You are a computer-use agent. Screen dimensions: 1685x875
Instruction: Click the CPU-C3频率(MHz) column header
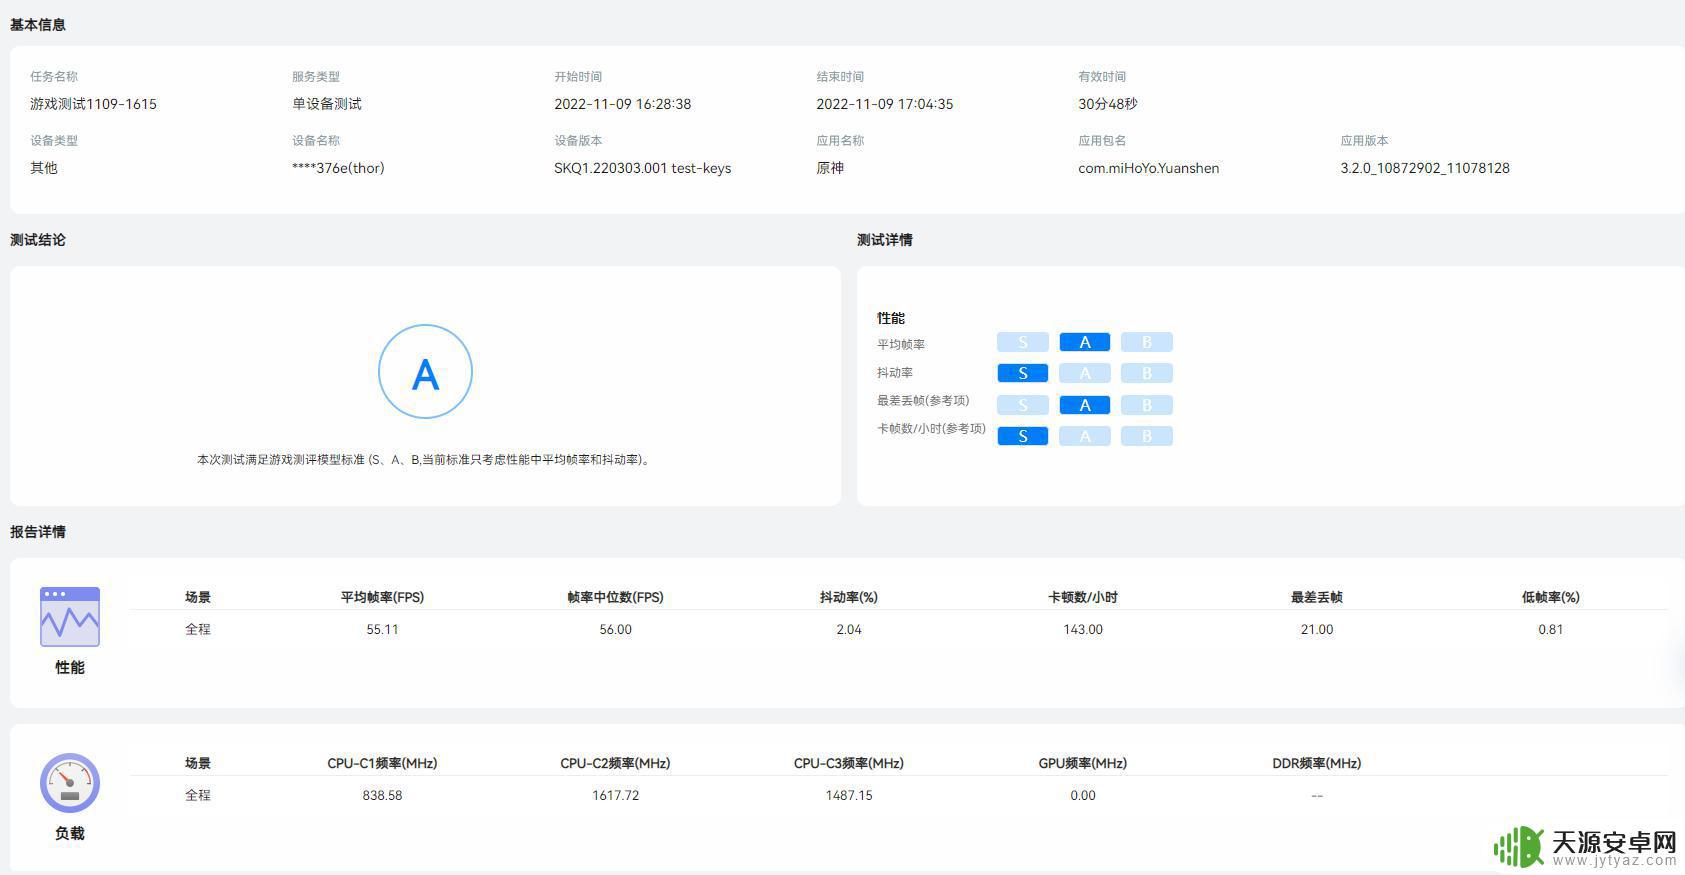pos(849,763)
